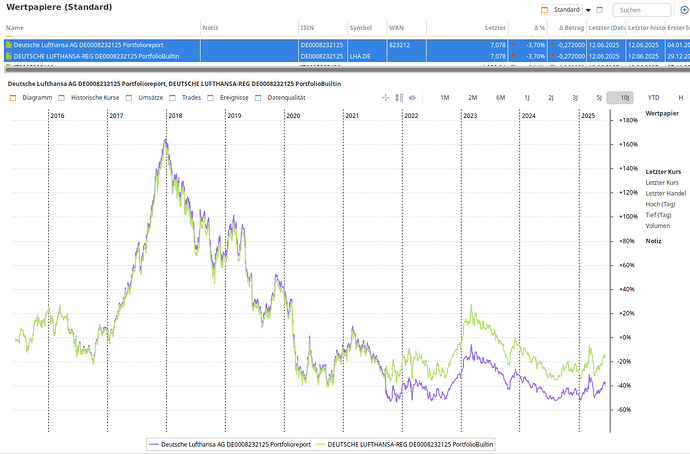Click the green icon of DEUTSCHE LUFTHANSA-REG row
This screenshot has width=690, height=454.
click(9, 56)
